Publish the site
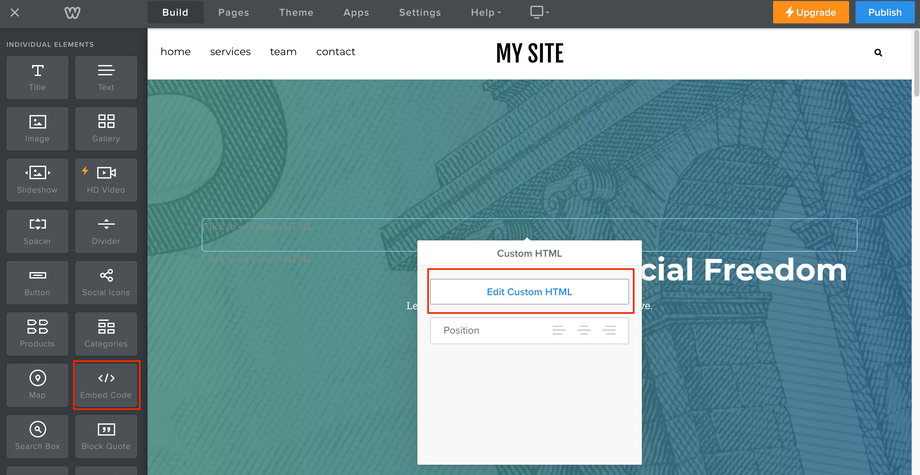 [885, 12]
